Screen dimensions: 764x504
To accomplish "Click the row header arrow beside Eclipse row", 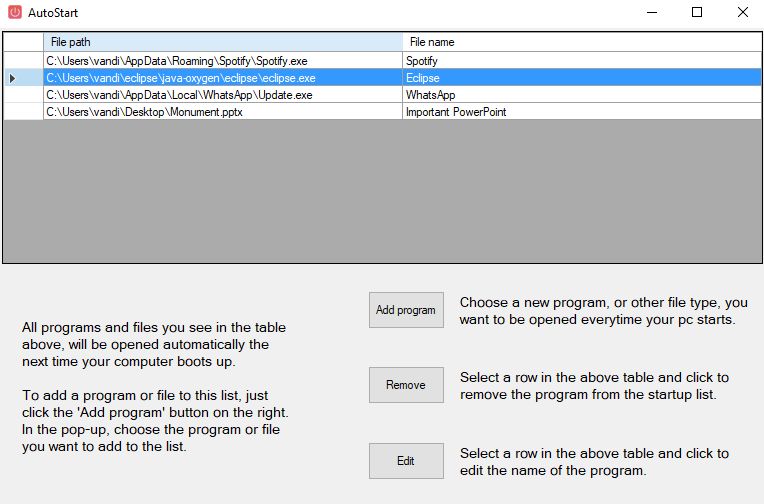I will pos(23,78).
